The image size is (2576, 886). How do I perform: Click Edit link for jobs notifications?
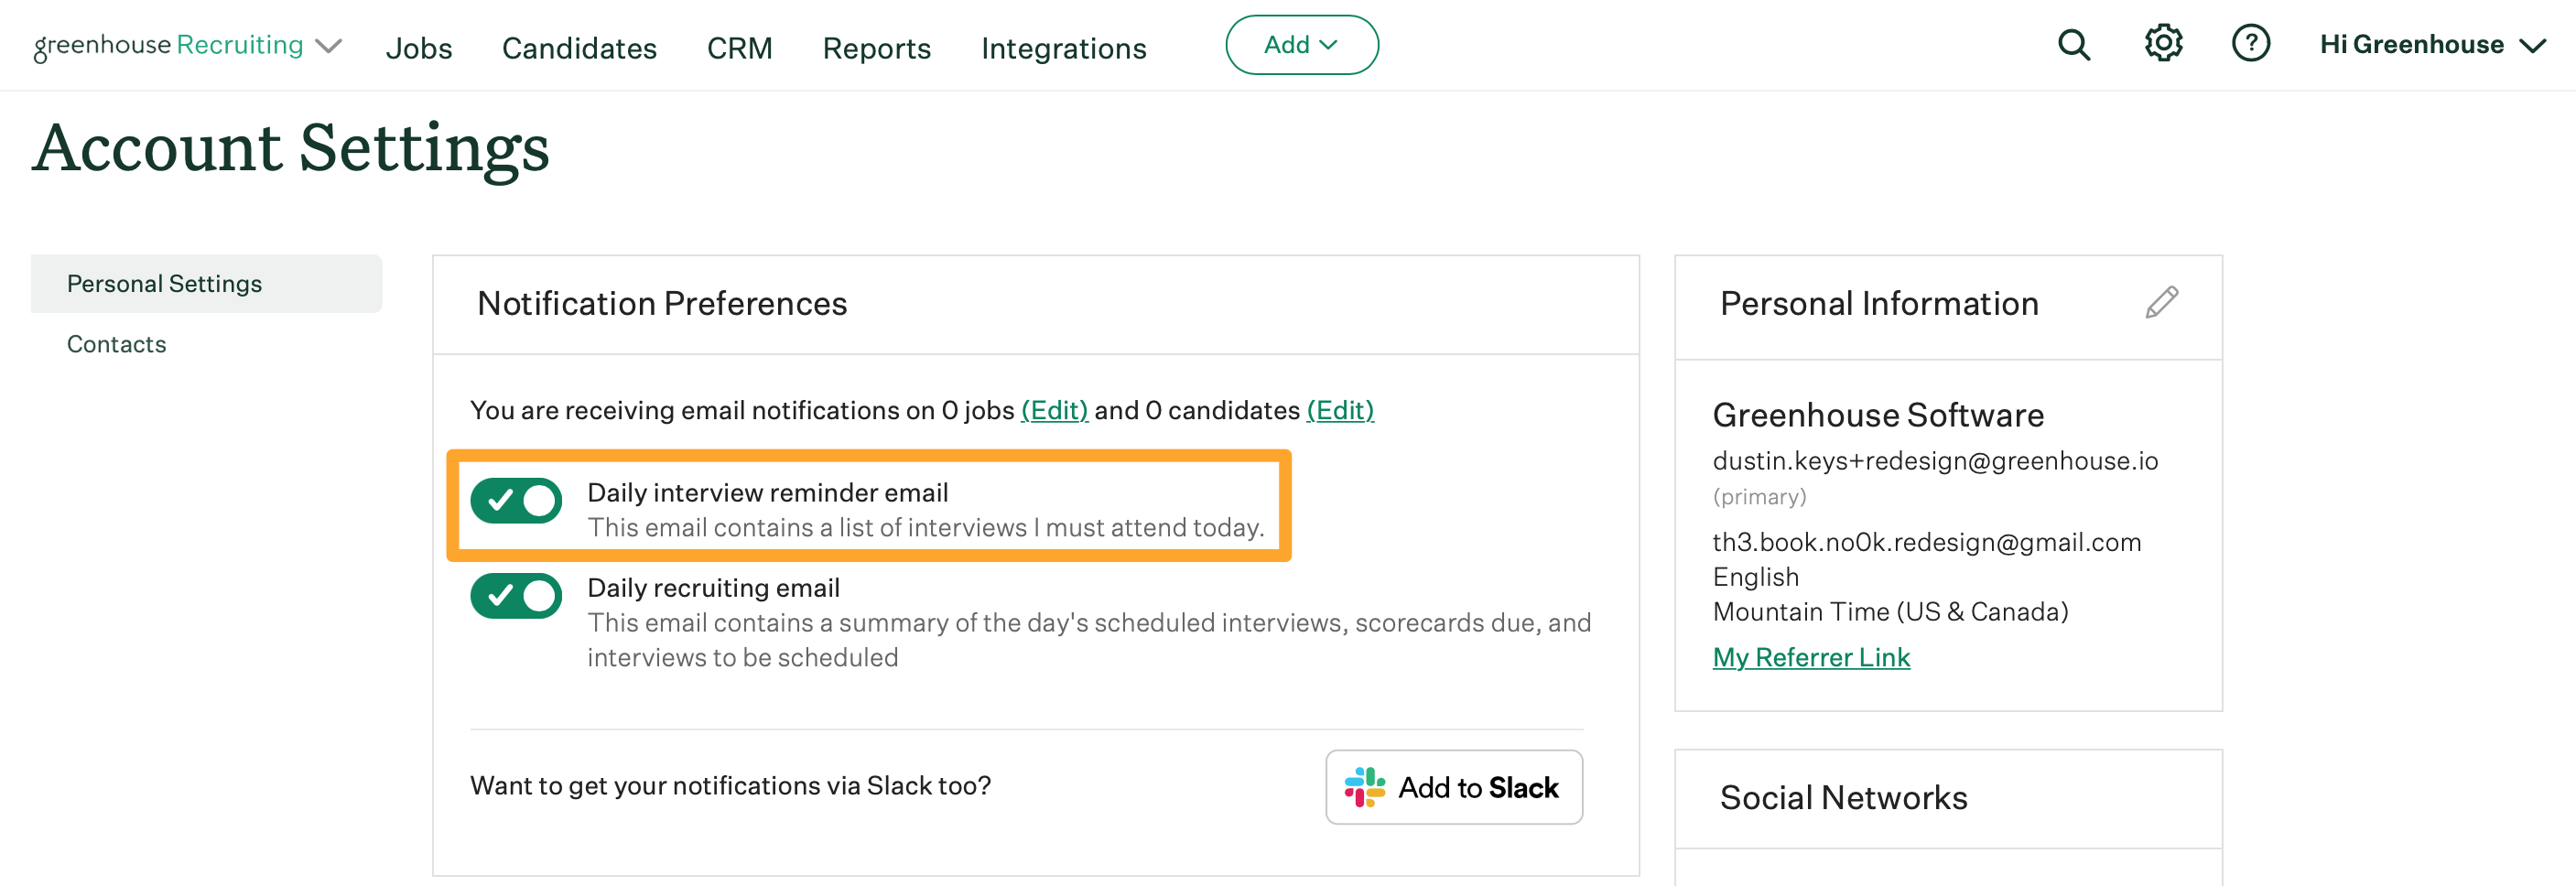(1054, 410)
